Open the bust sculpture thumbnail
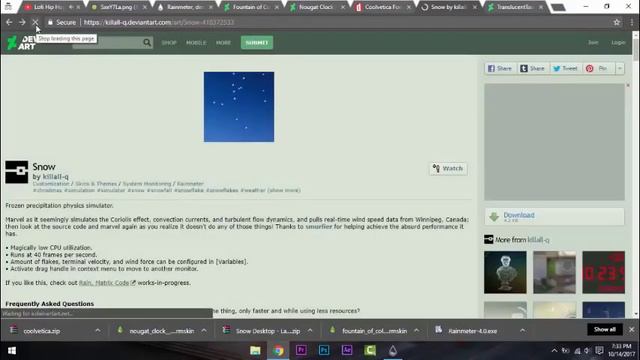 coord(505,272)
